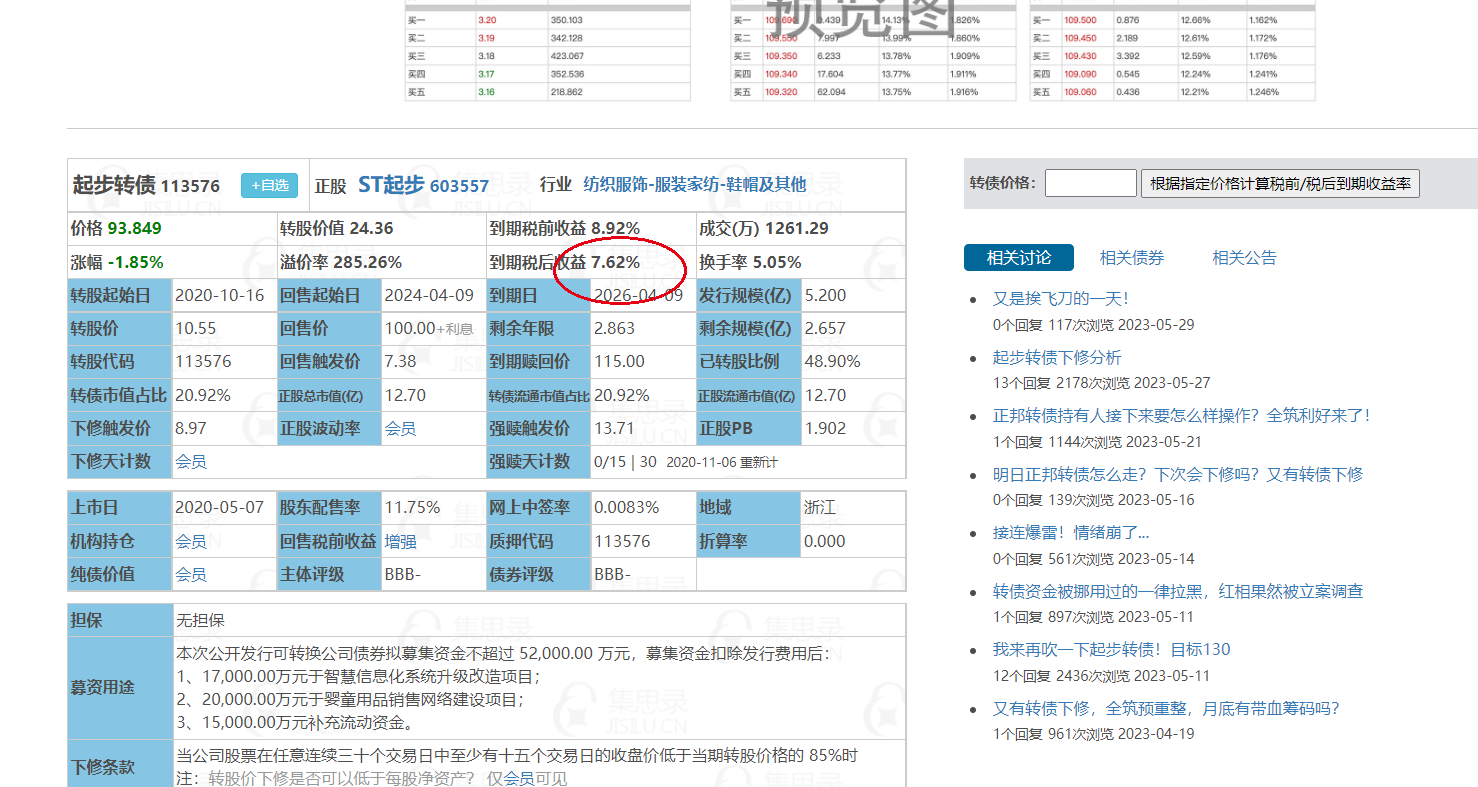Select 423.067 in top quote table

[x=567, y=55]
